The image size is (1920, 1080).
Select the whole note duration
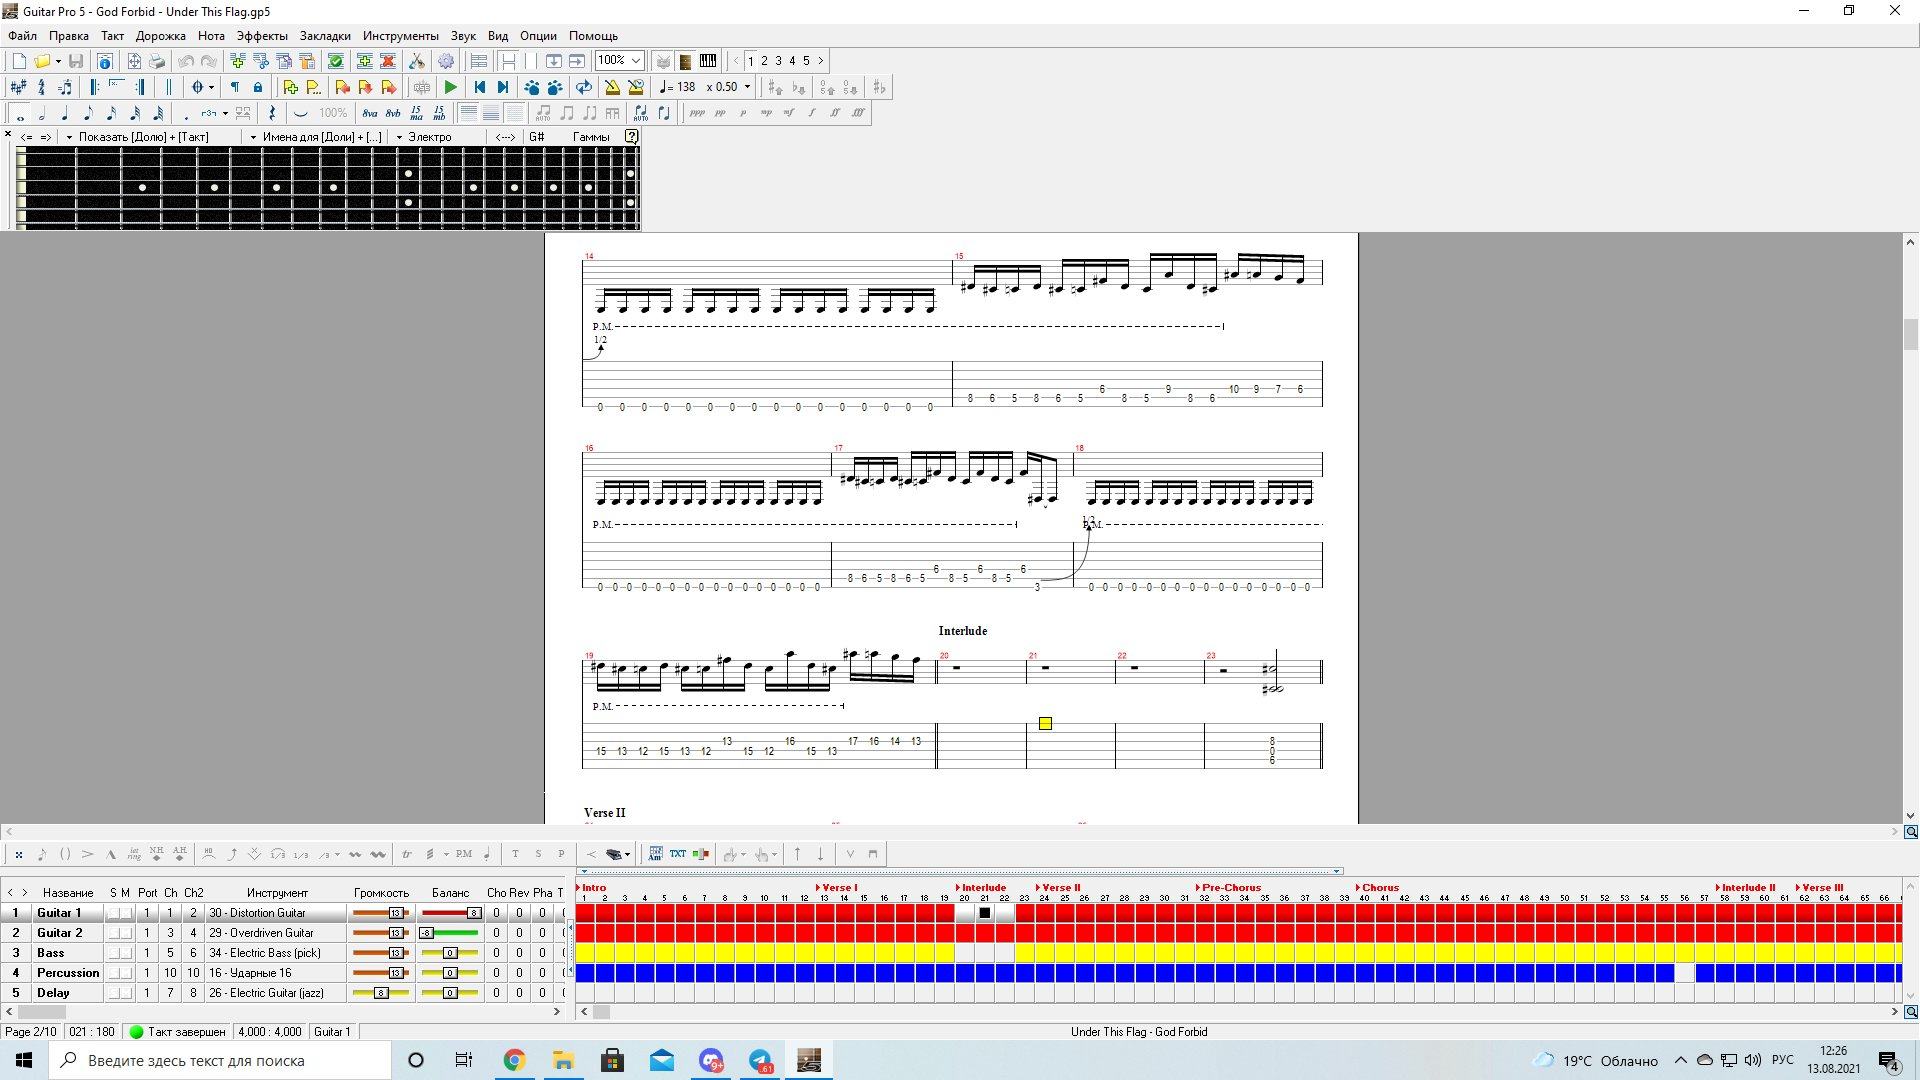tap(19, 113)
